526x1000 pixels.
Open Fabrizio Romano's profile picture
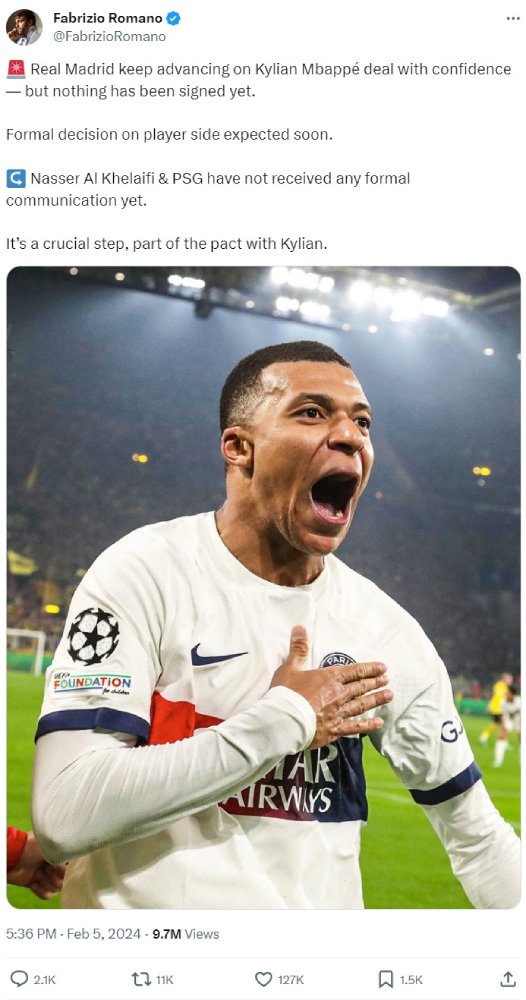(24, 27)
